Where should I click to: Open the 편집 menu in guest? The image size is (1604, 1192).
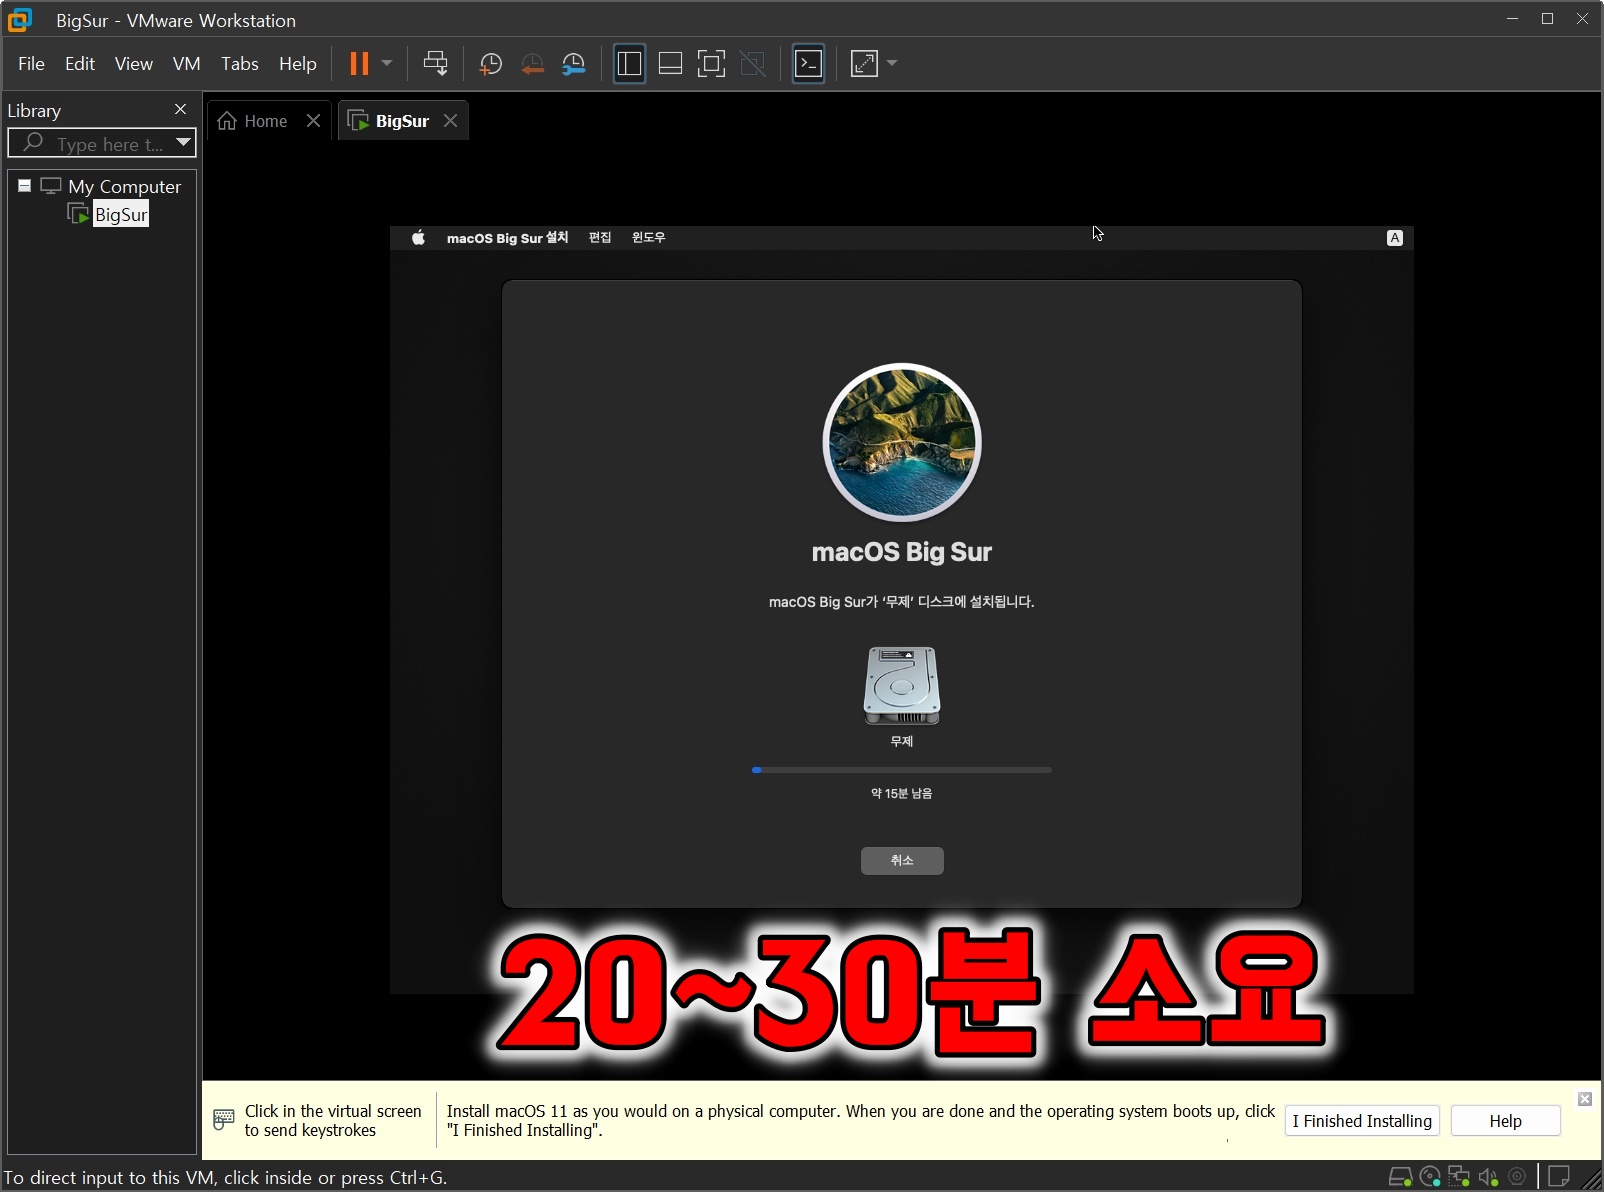[600, 238]
